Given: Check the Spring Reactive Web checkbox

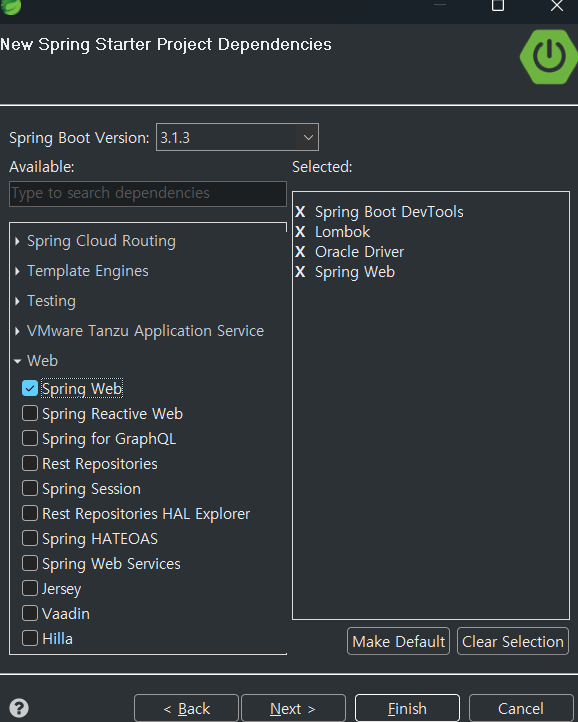Looking at the screenshot, I should point(30,413).
